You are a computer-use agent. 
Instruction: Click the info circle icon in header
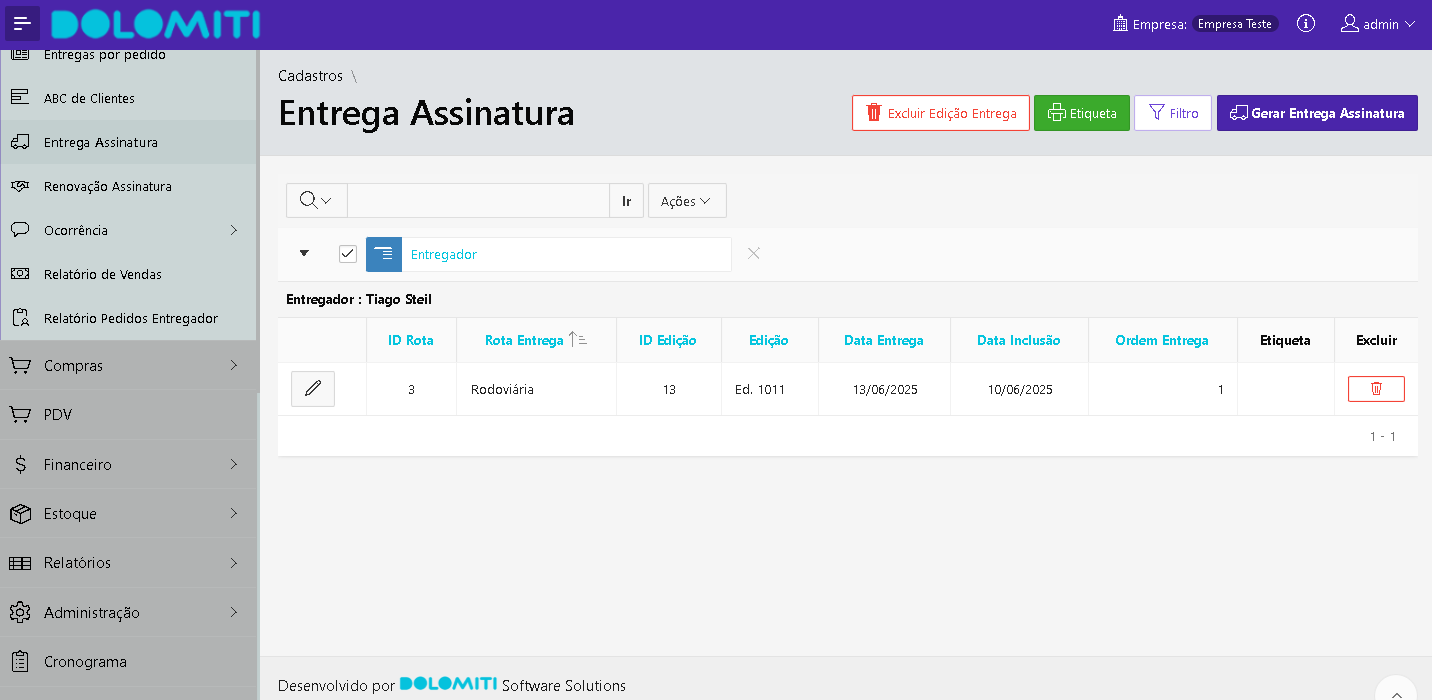pos(1305,24)
